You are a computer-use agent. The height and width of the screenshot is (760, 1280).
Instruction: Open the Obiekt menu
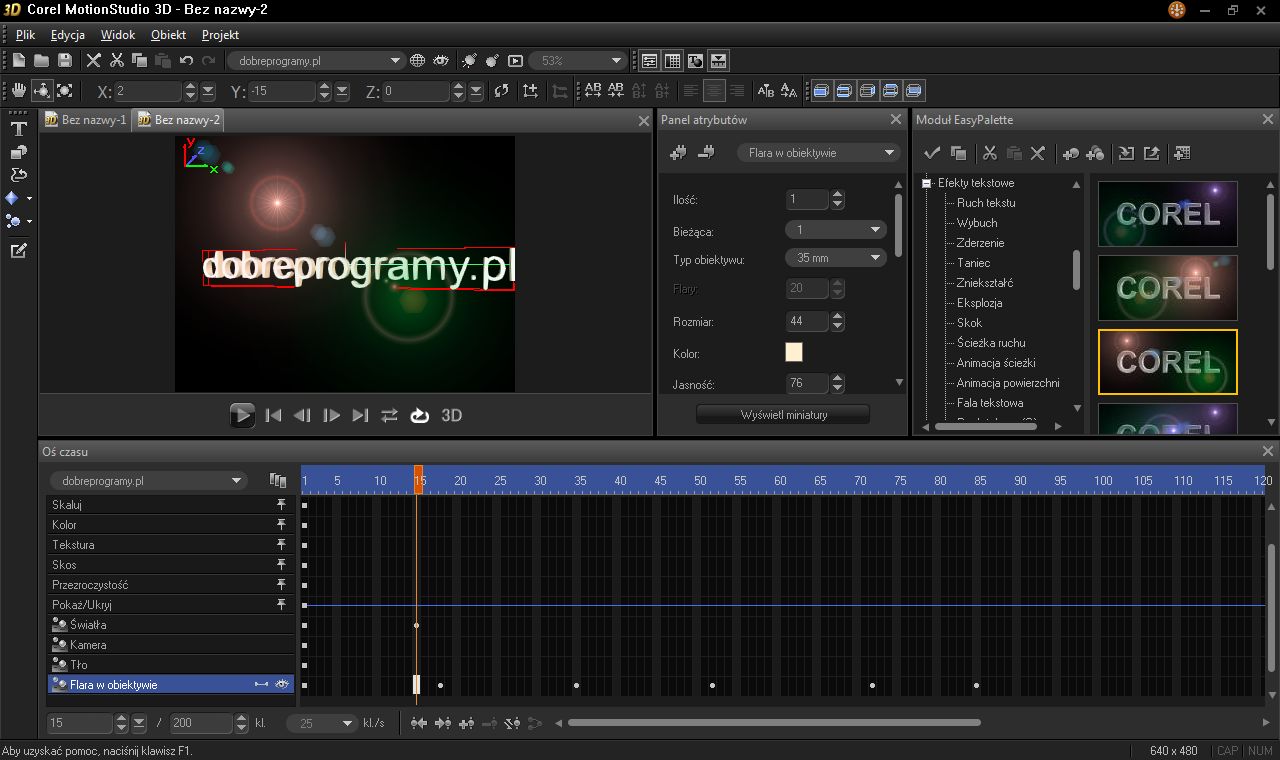point(168,34)
